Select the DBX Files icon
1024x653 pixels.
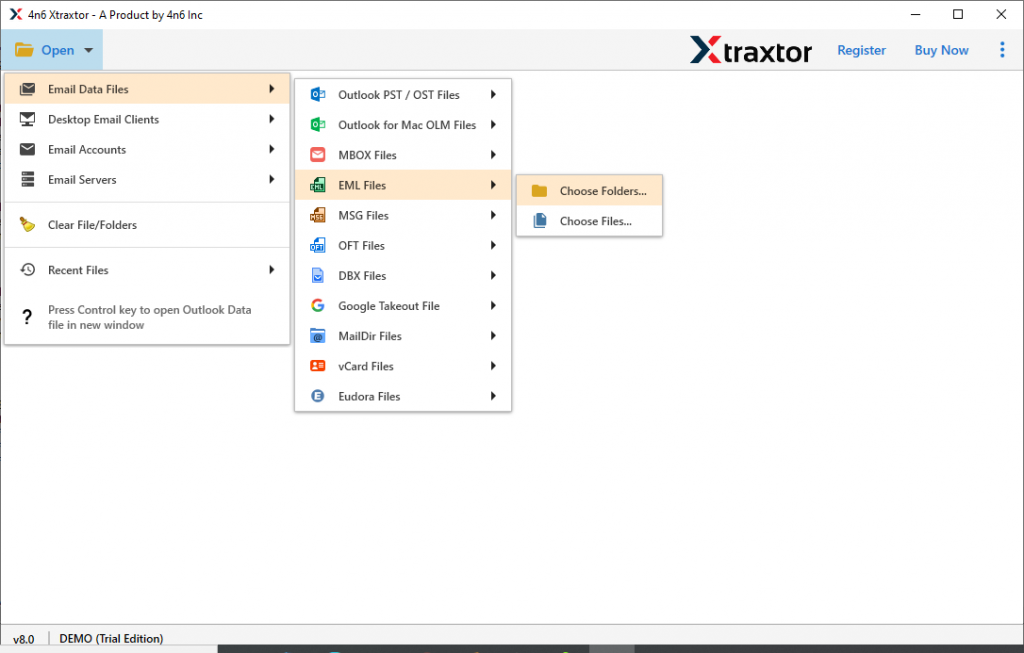pyautogui.click(x=320, y=275)
